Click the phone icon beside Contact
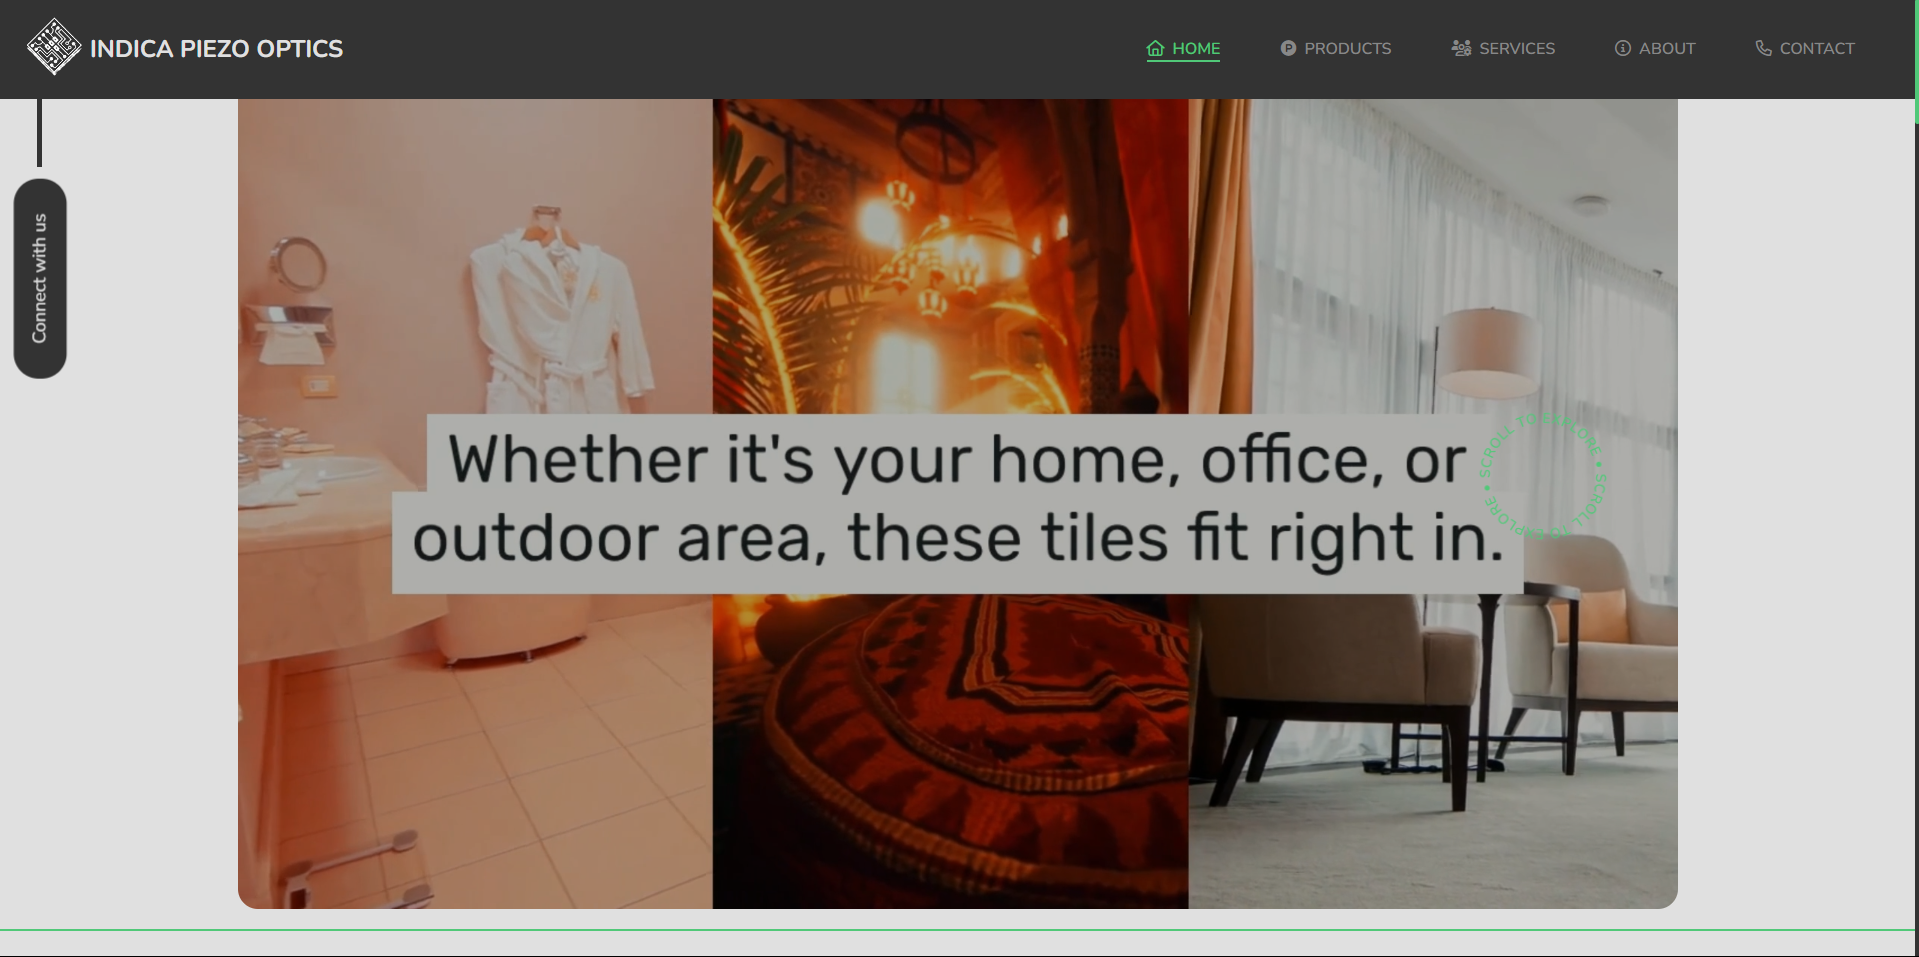This screenshot has width=1919, height=957. tap(1763, 48)
